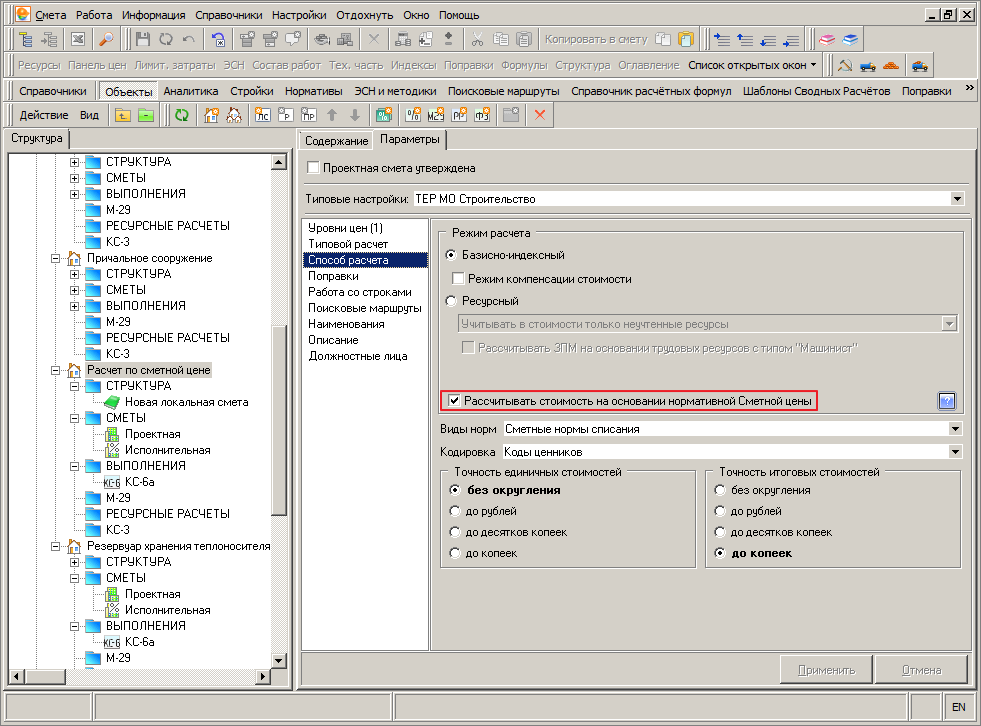Image resolution: width=981 pixels, height=726 pixels.
Task: Click the ФЗ toolbar icon
Action: (x=482, y=115)
